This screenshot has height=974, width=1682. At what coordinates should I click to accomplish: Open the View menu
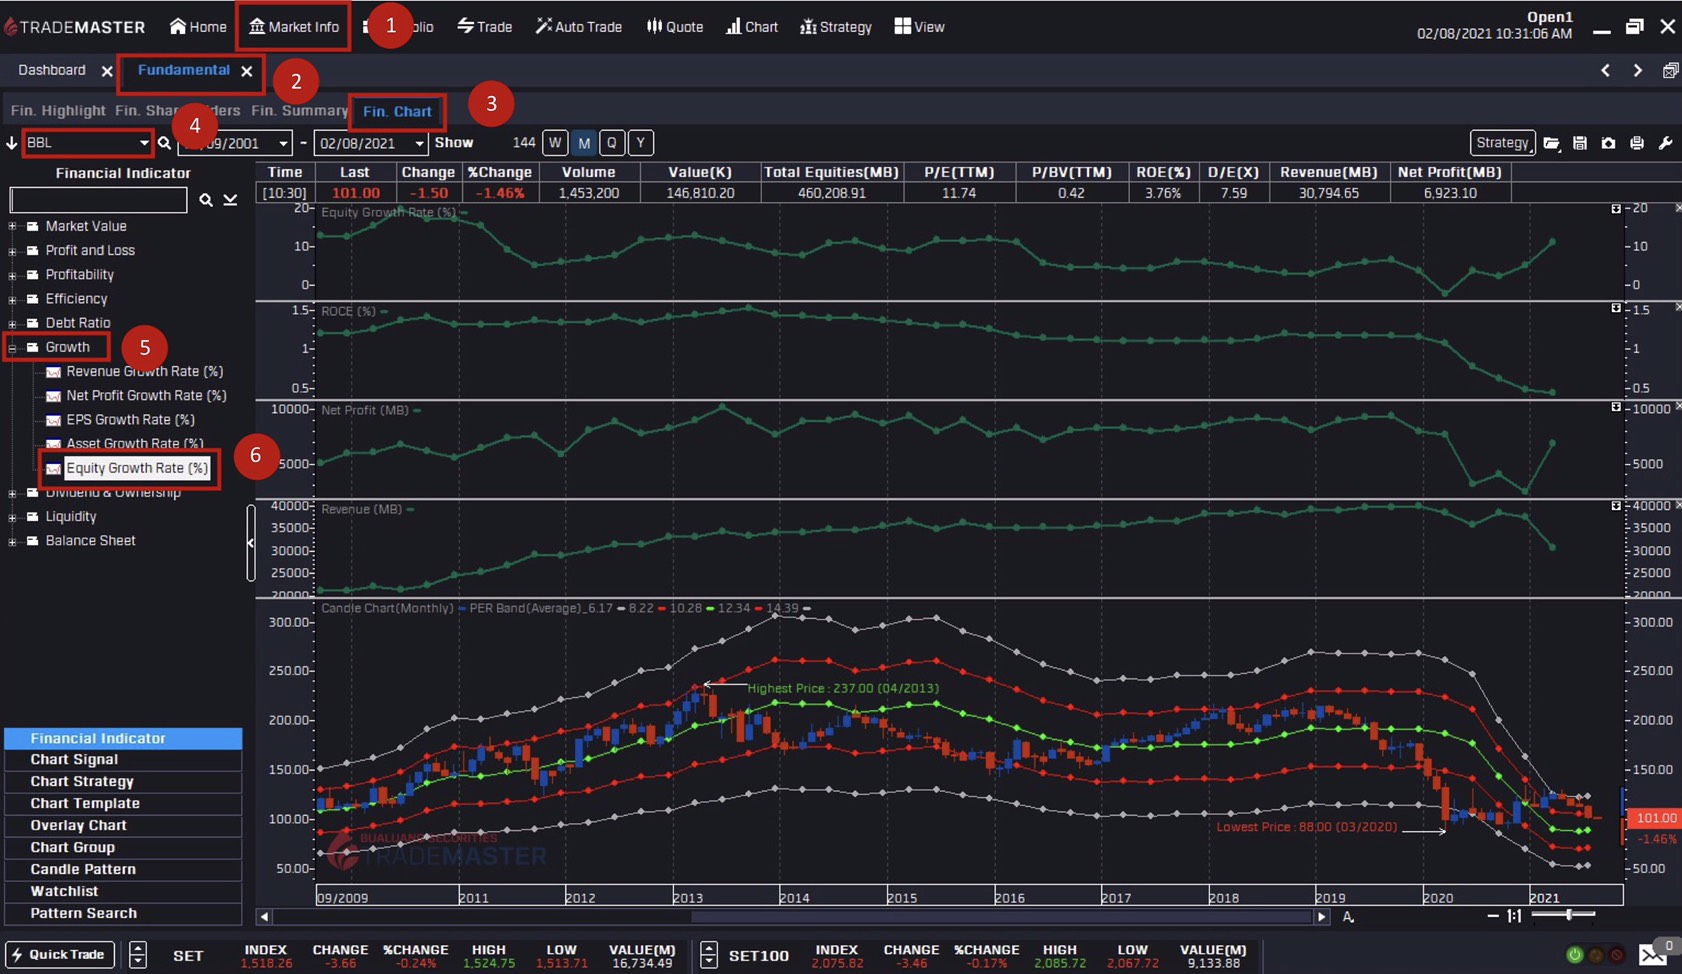click(919, 27)
